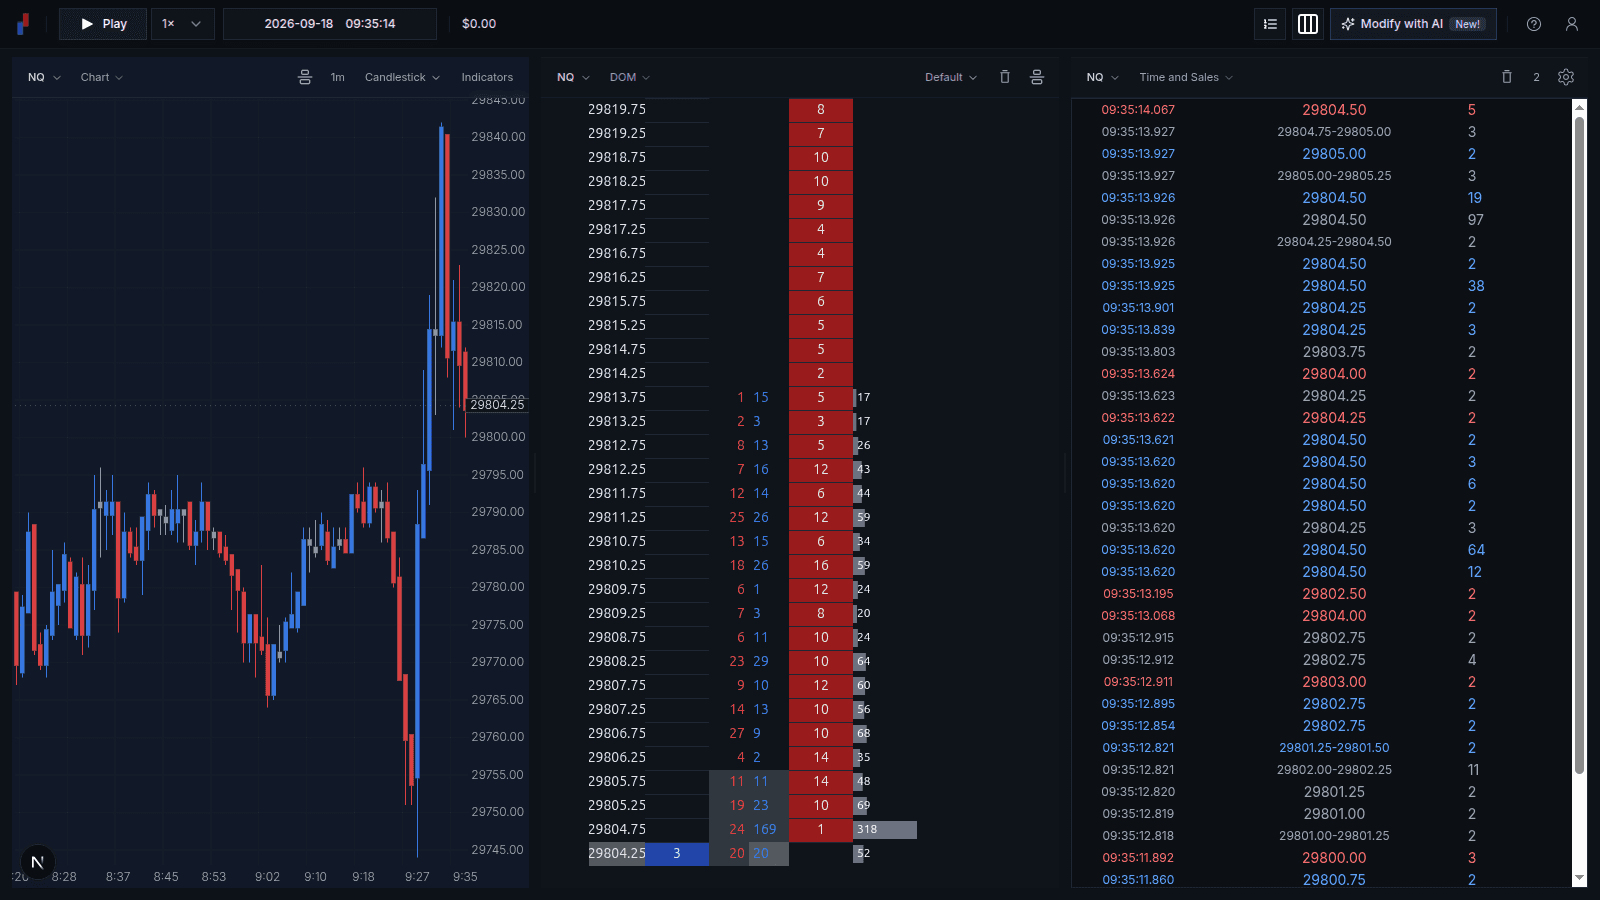Open Time and Sales settings gear
The height and width of the screenshot is (900, 1600).
[1566, 77]
